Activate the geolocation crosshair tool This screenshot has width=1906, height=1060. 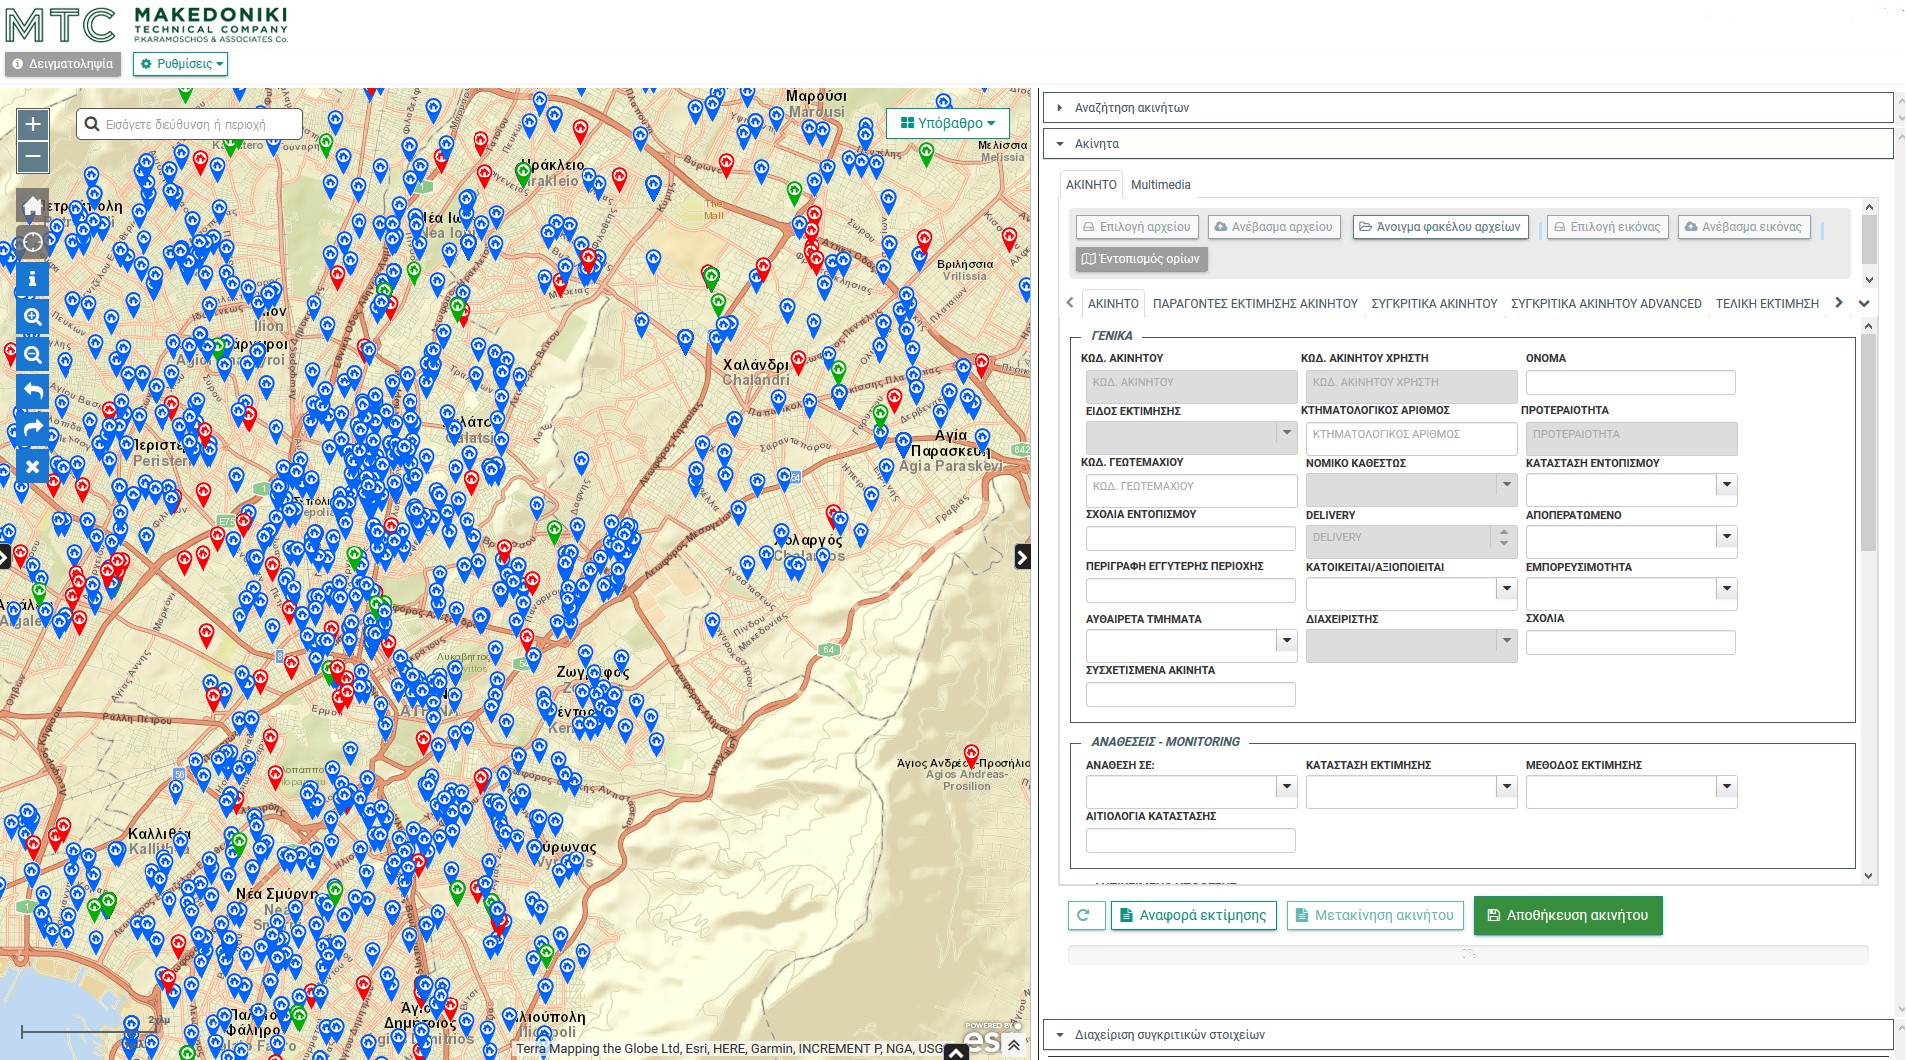coord(33,241)
